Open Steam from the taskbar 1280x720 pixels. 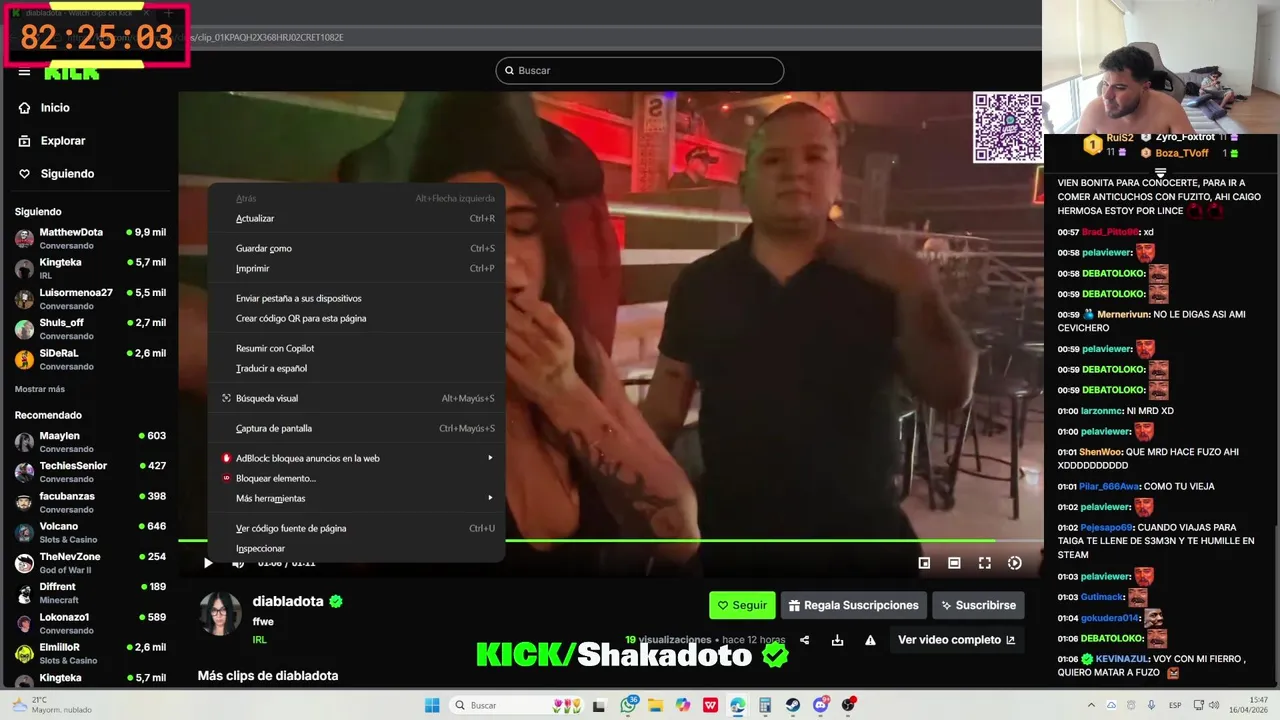(793, 705)
